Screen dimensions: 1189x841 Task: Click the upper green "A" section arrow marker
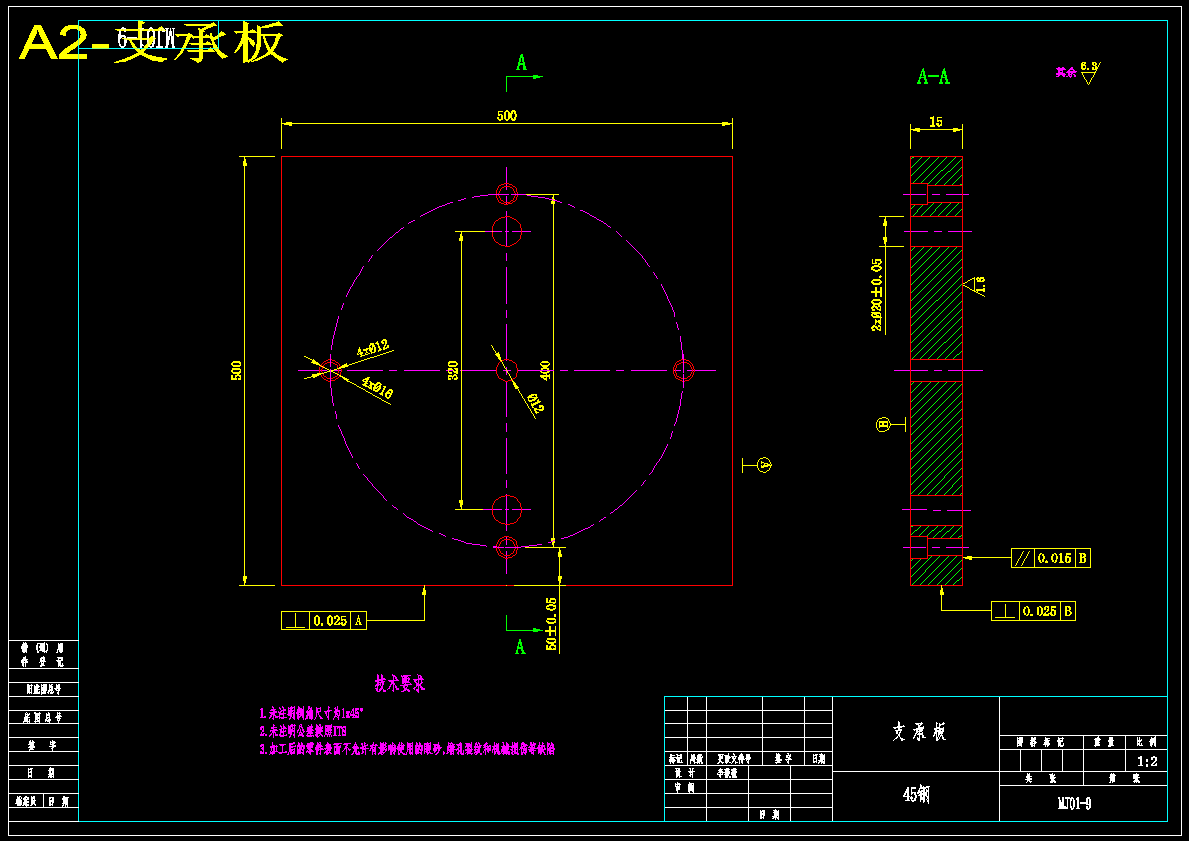pos(522,63)
